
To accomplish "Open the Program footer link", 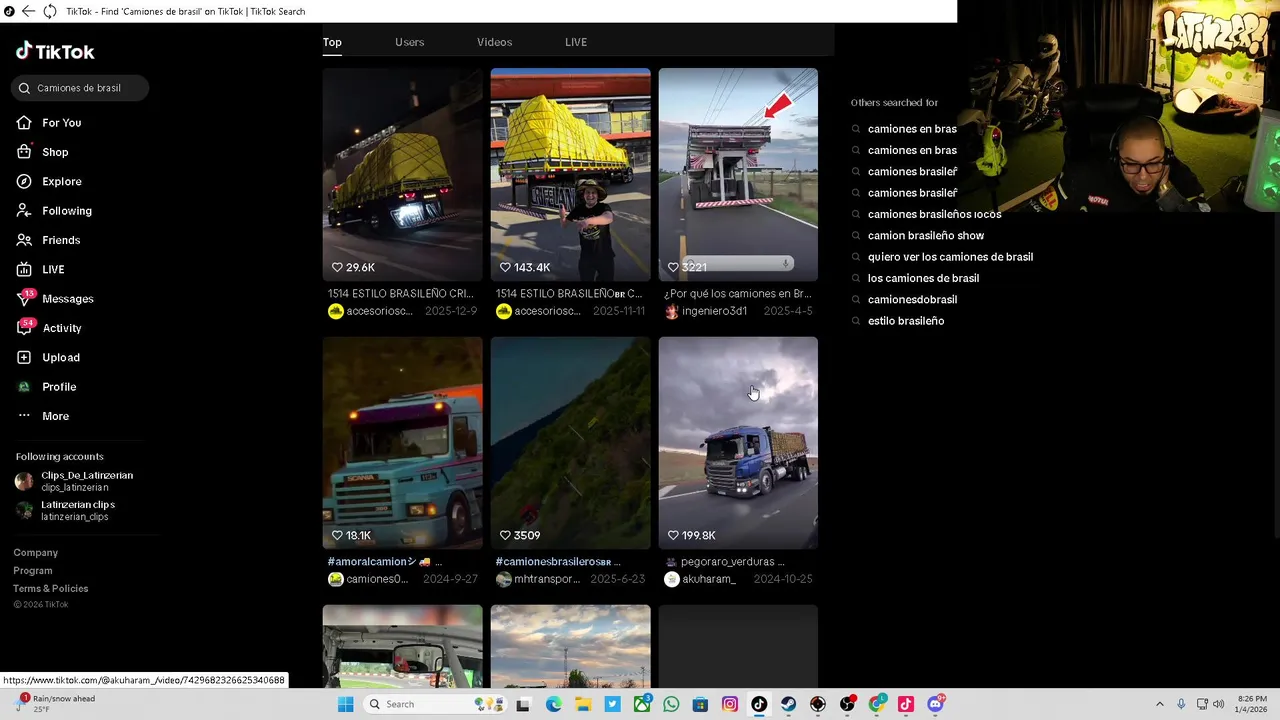I will [x=33, y=571].
